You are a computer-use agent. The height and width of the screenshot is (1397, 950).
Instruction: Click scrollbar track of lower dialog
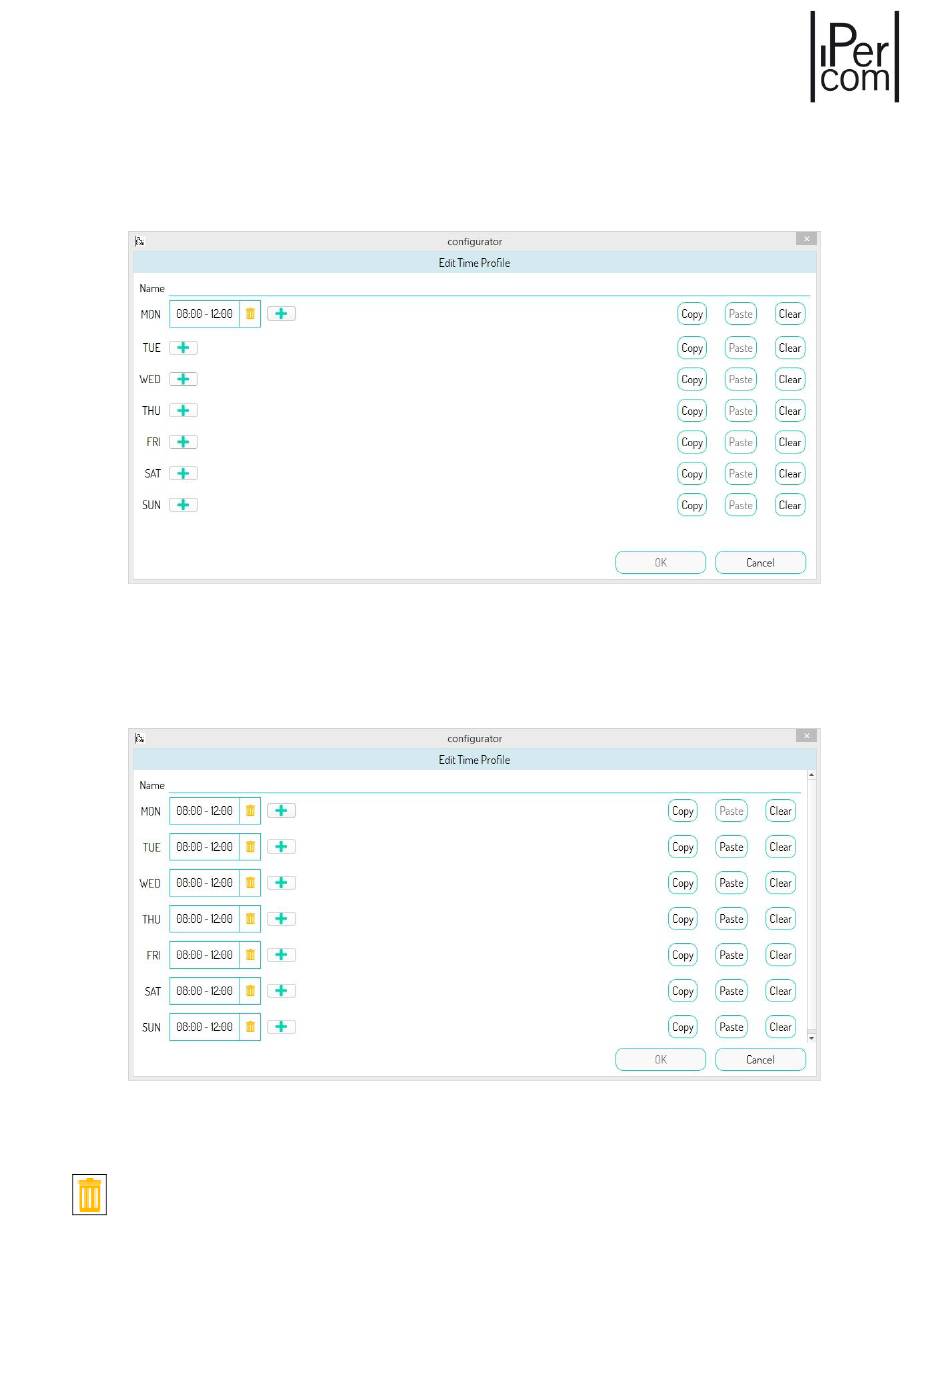tap(811, 905)
